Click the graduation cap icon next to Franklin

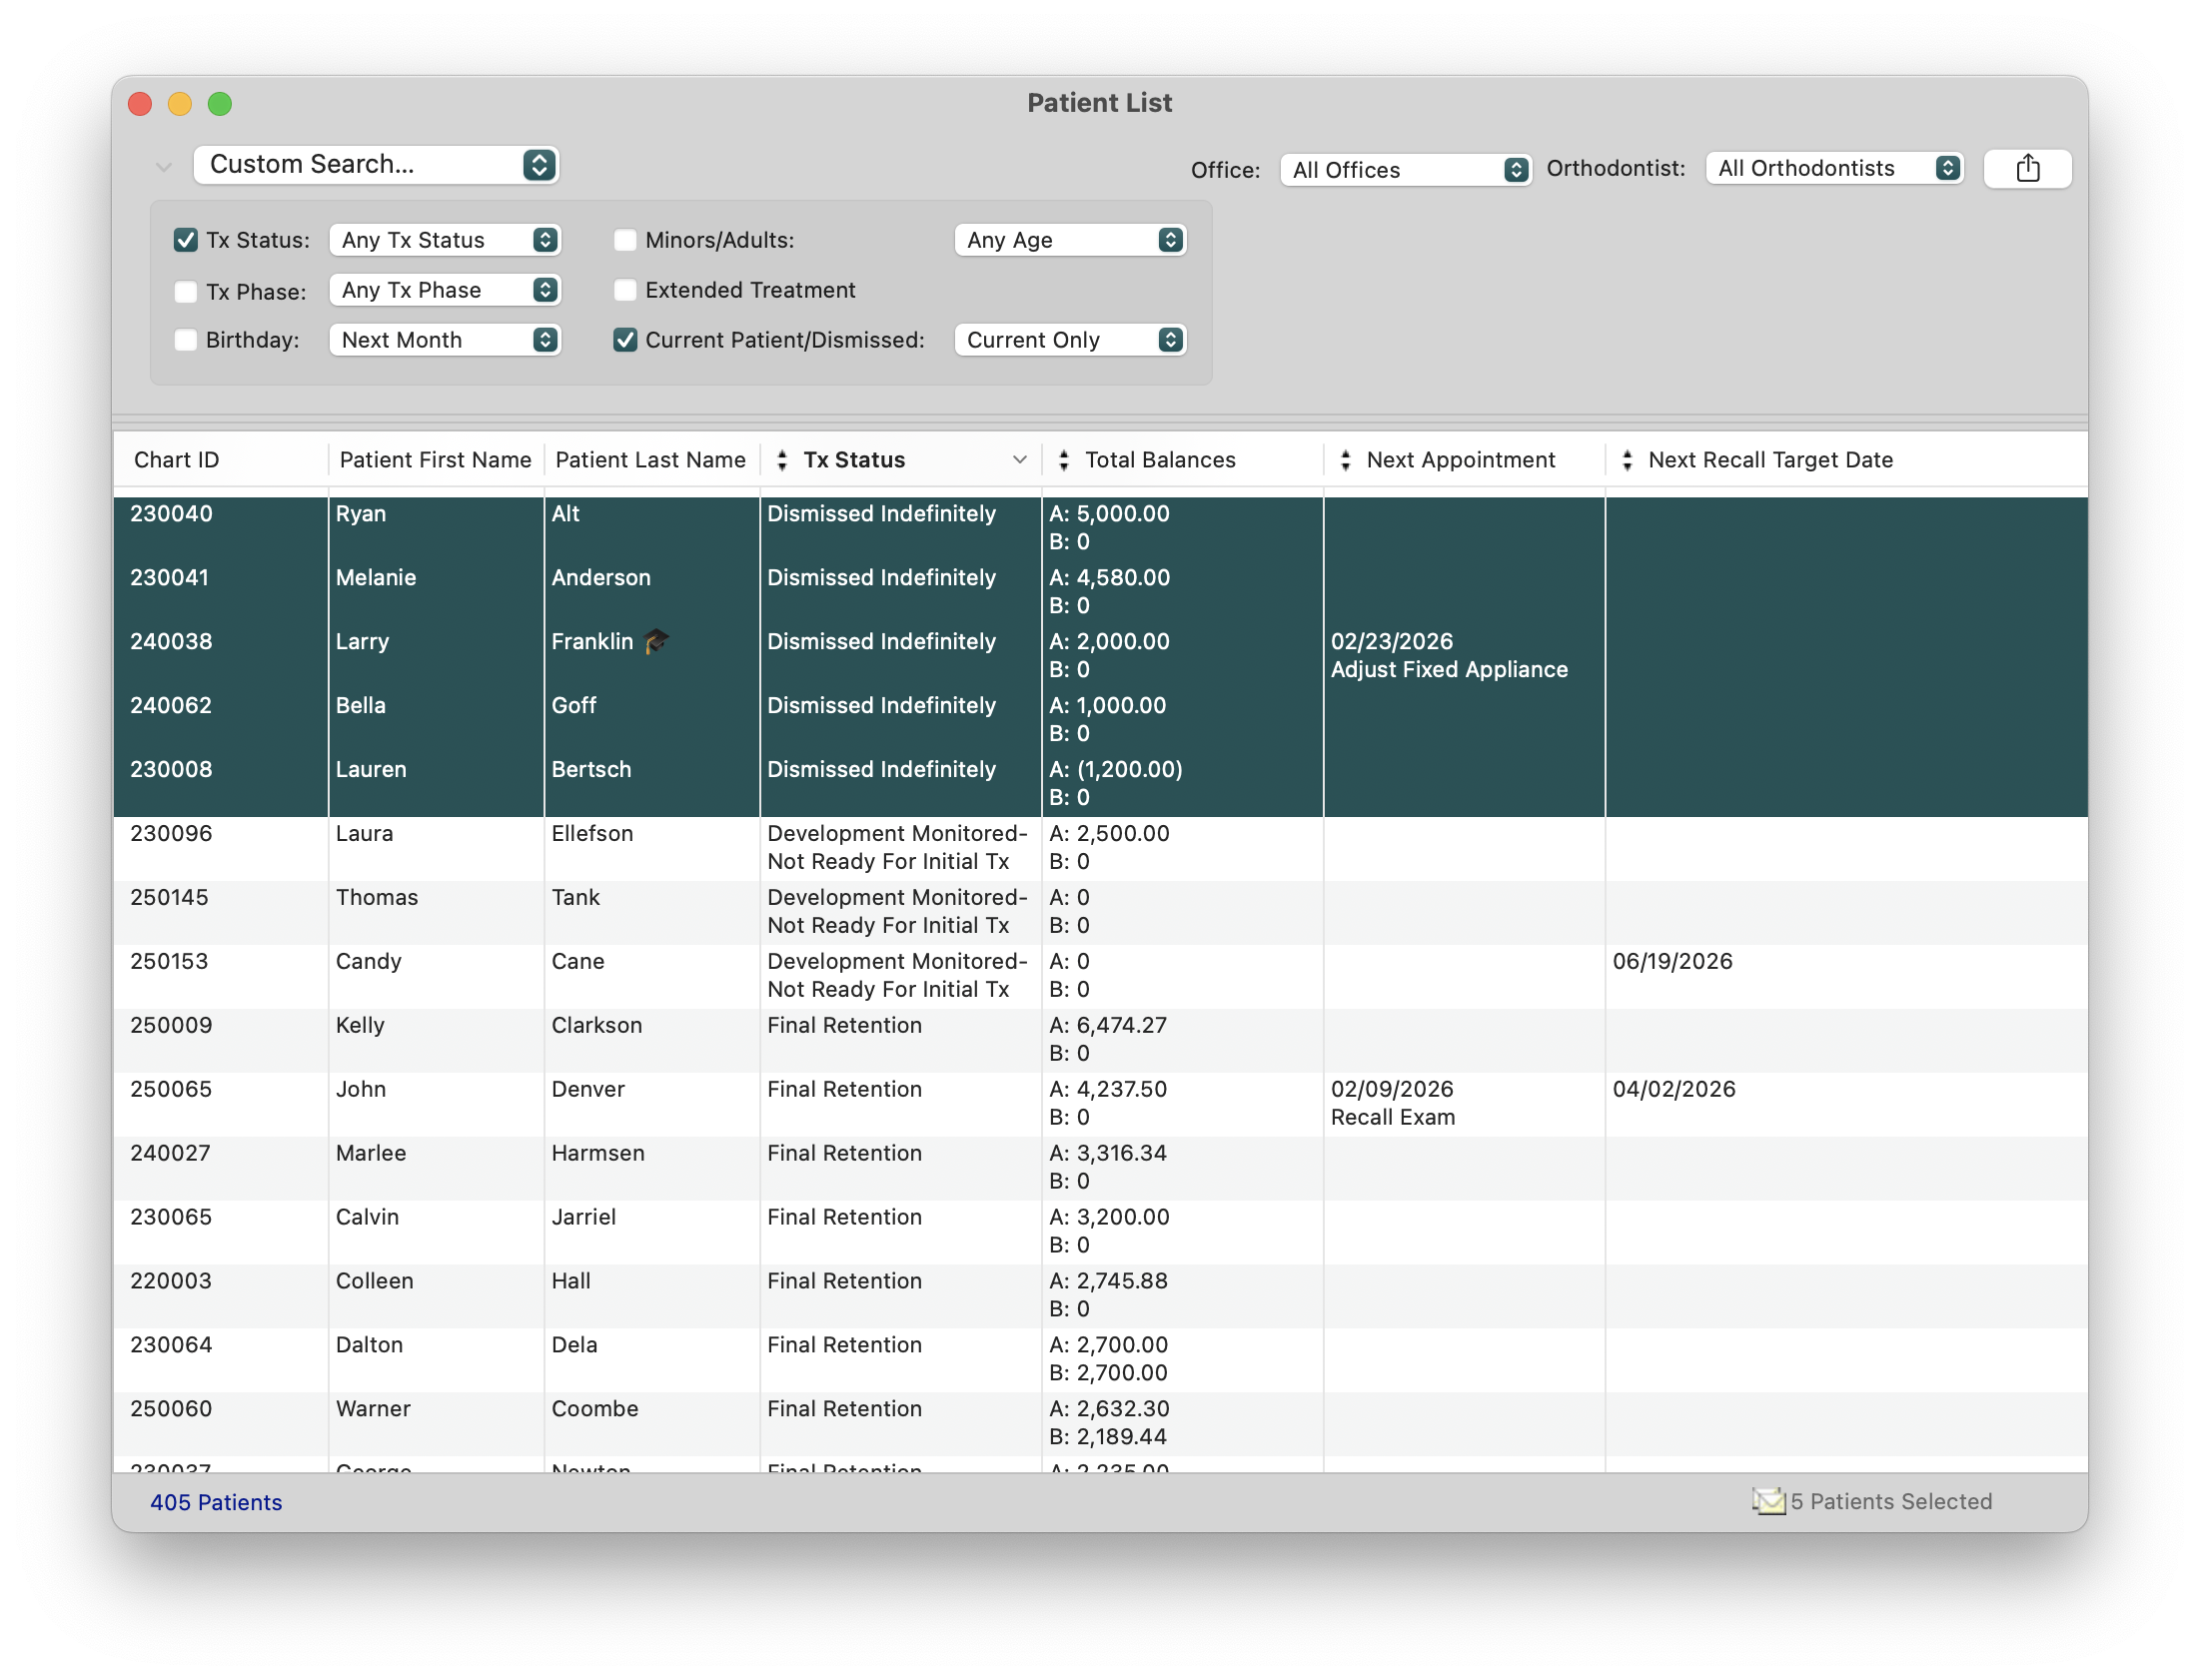tap(656, 641)
